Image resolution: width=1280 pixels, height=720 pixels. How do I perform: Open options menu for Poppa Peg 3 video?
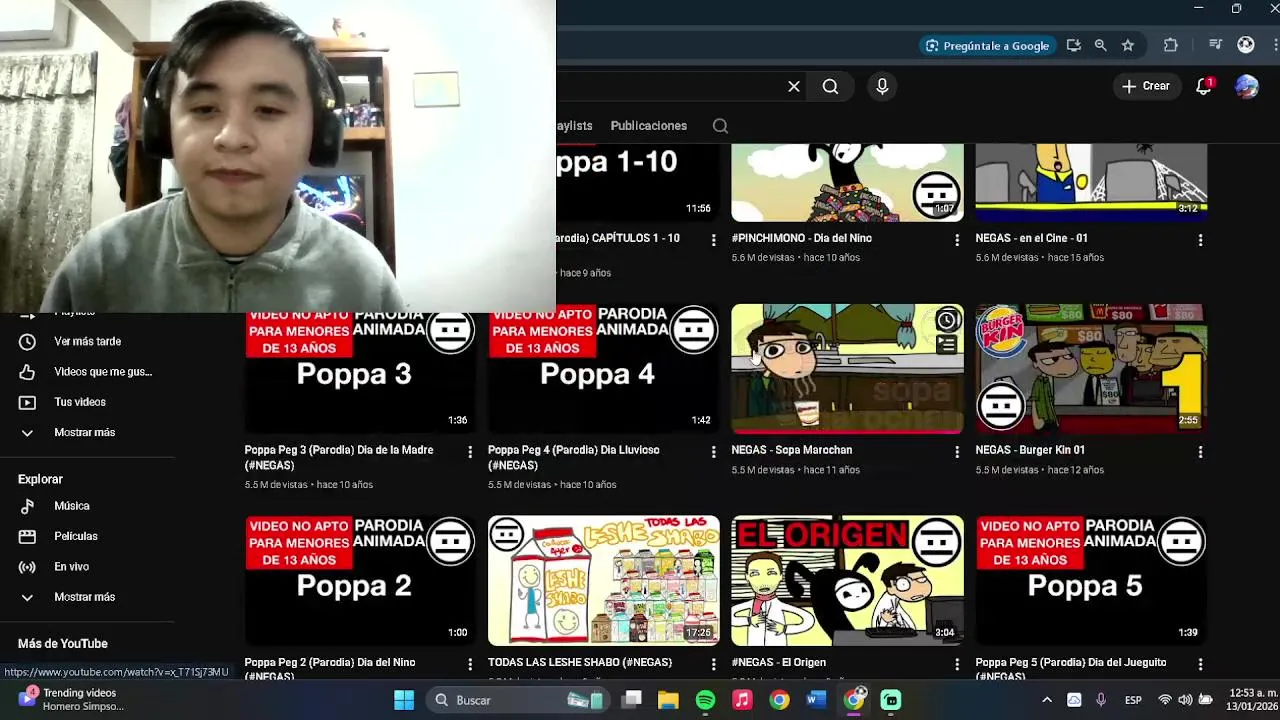coord(470,452)
